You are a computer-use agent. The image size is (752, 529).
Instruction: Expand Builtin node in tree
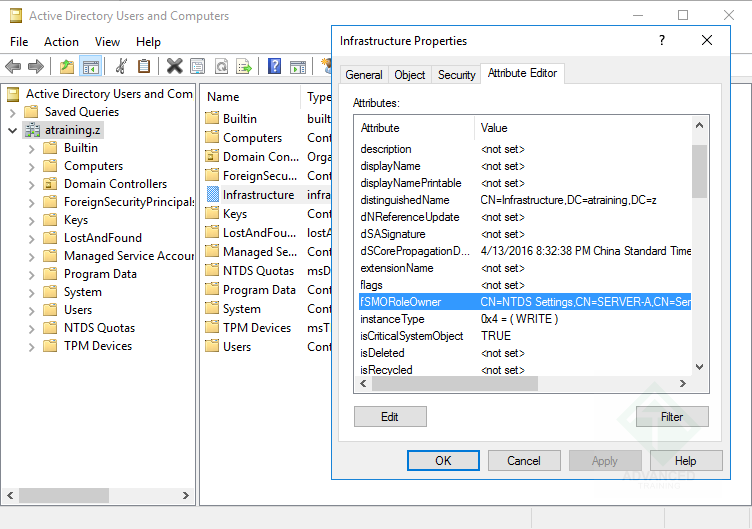(32, 149)
